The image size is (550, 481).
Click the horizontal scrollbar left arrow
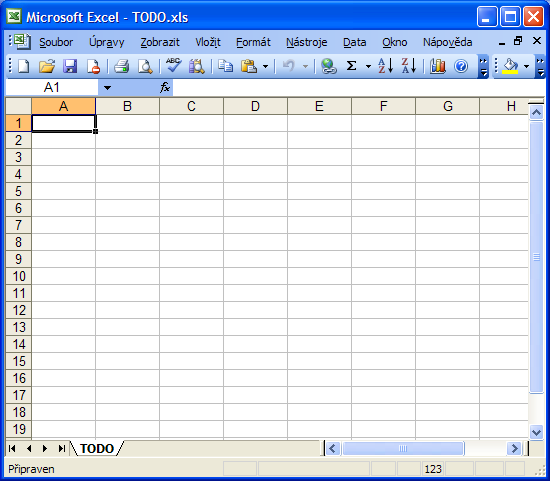[333, 448]
